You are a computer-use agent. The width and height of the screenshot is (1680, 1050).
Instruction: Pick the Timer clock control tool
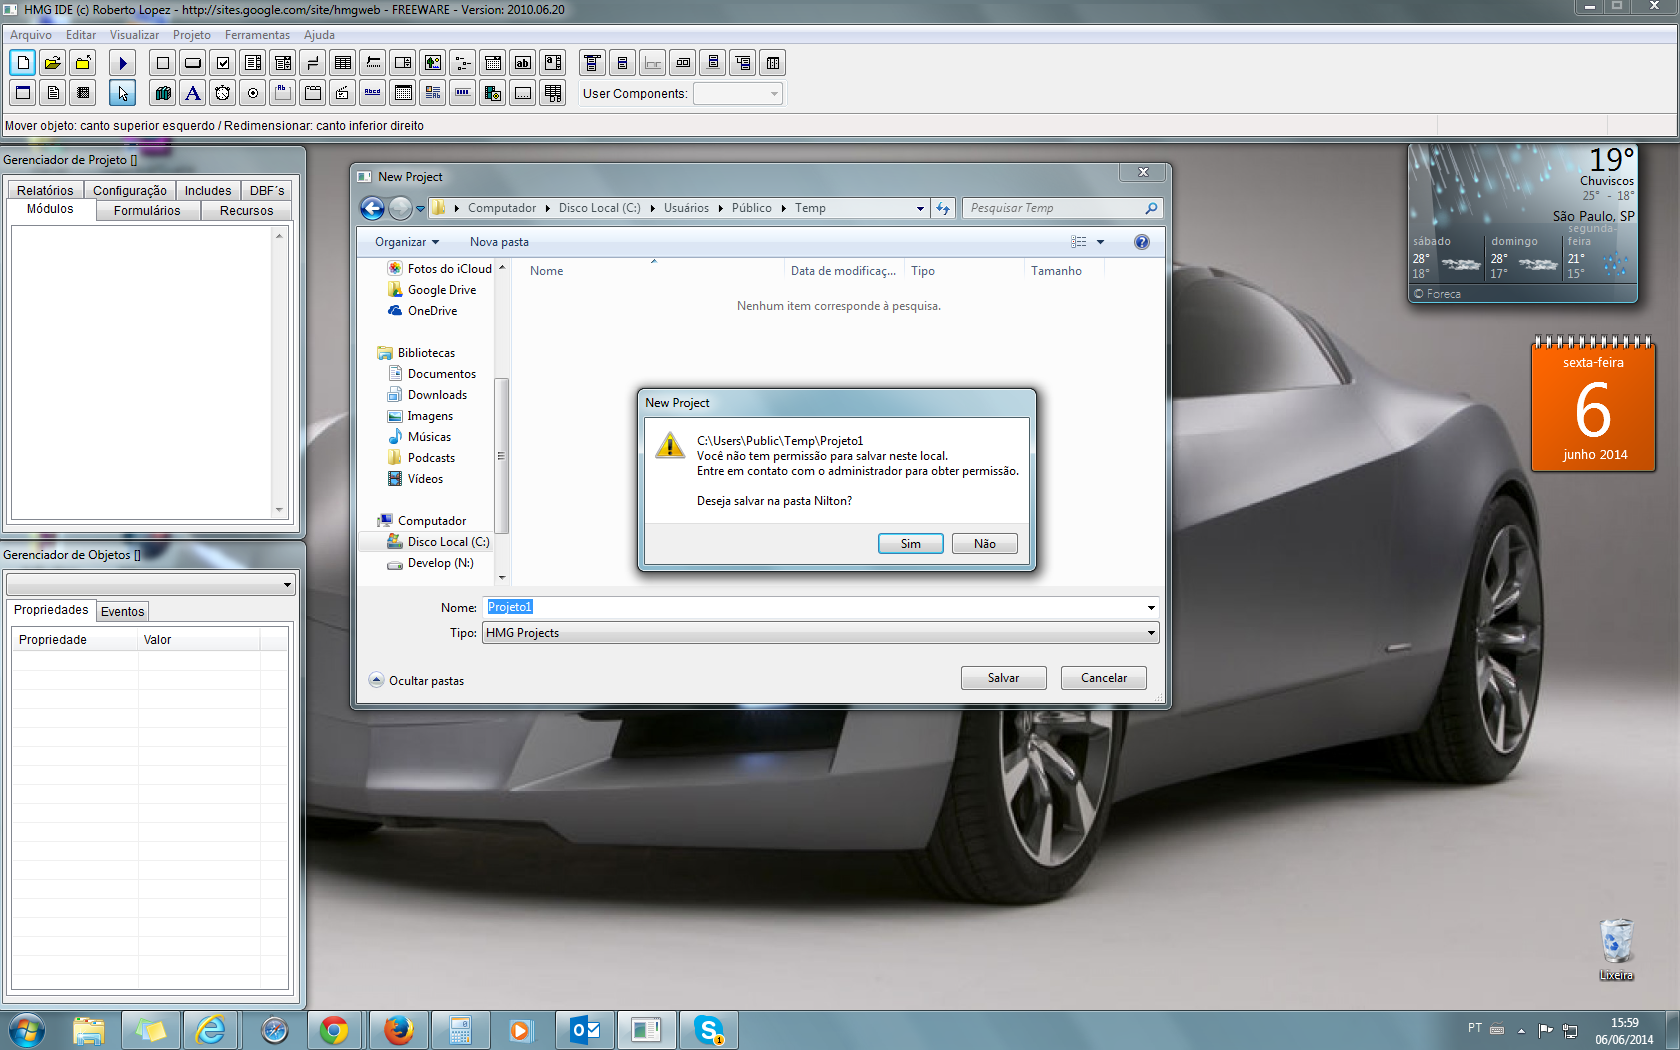coord(223,93)
